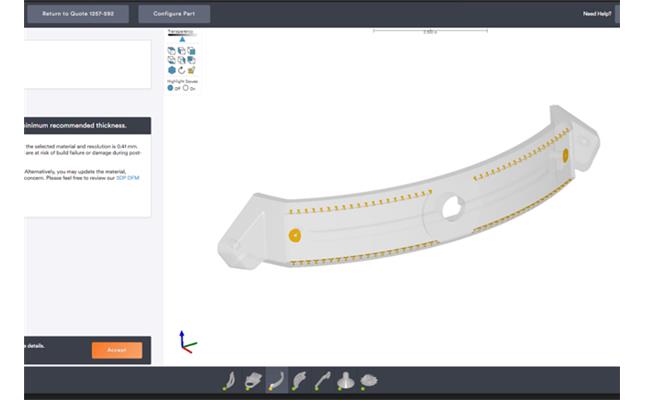This screenshot has height=400, width=645.
Task: Set Highlight Issues to On
Action: pyautogui.click(x=186, y=88)
